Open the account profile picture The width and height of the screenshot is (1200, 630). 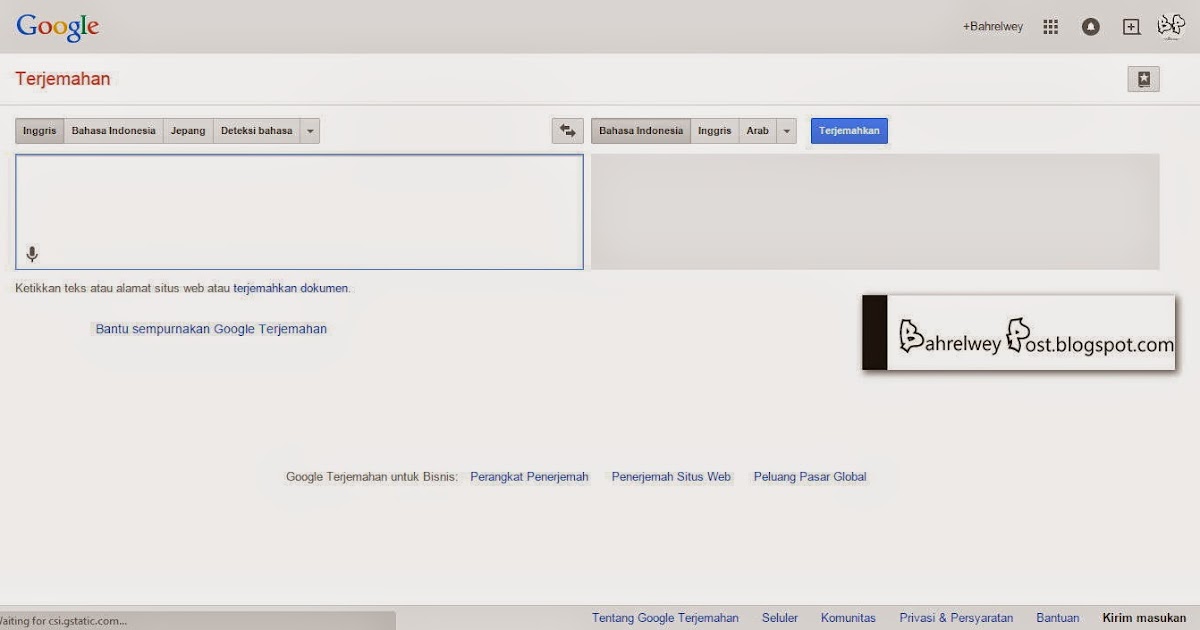1171,26
